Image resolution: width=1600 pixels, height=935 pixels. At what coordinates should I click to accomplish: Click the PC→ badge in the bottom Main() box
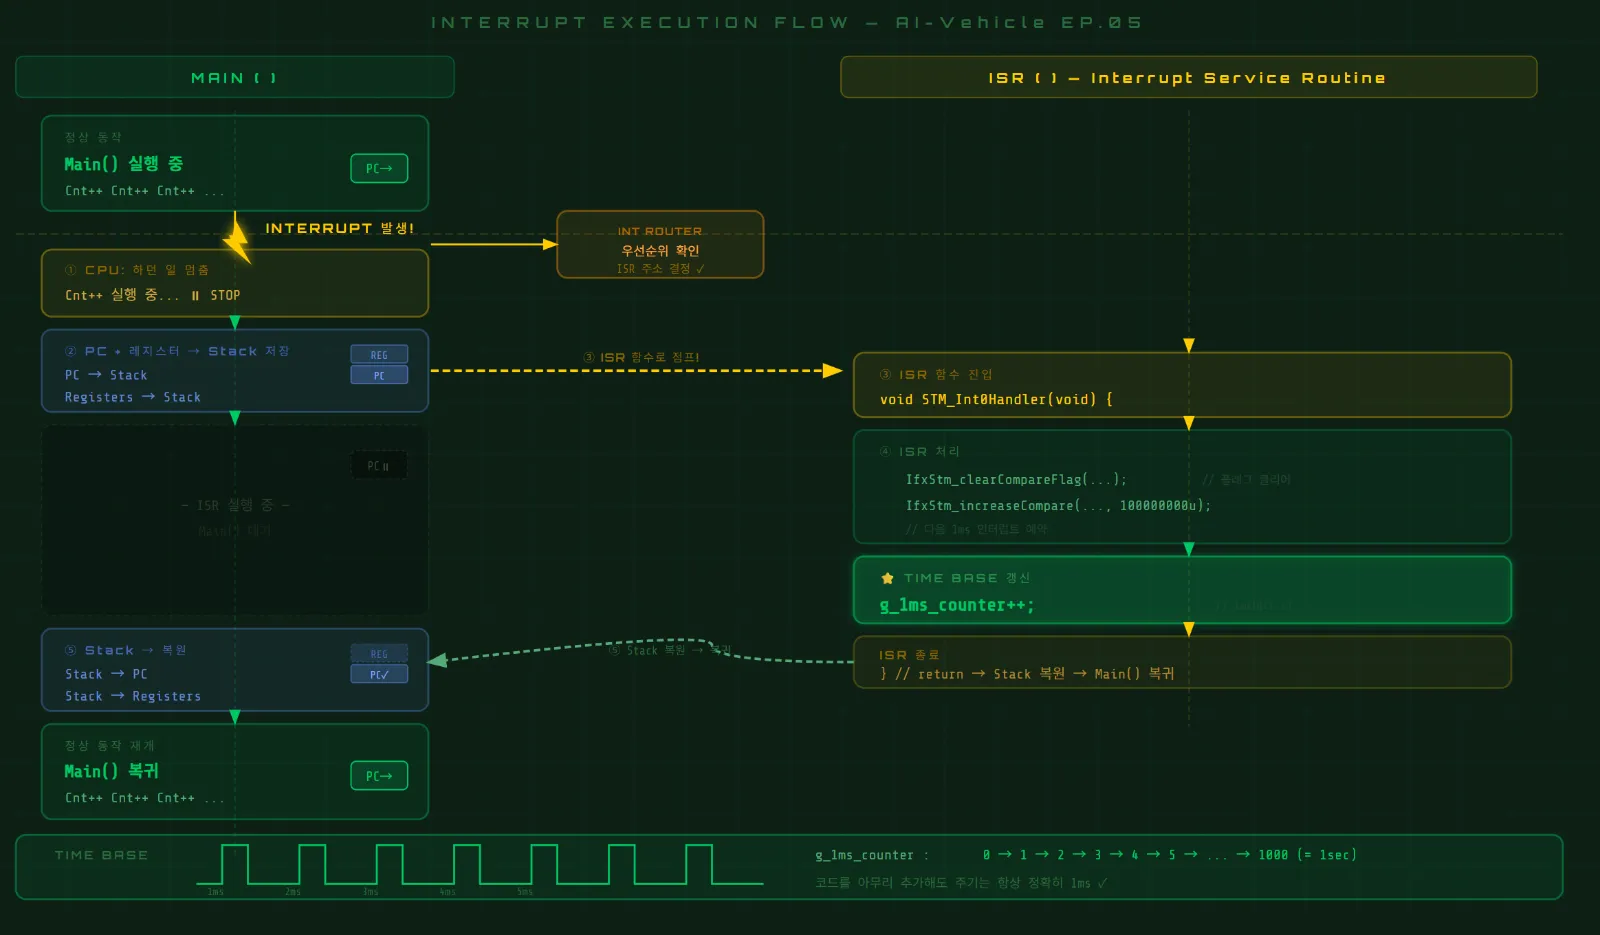pyautogui.click(x=379, y=776)
